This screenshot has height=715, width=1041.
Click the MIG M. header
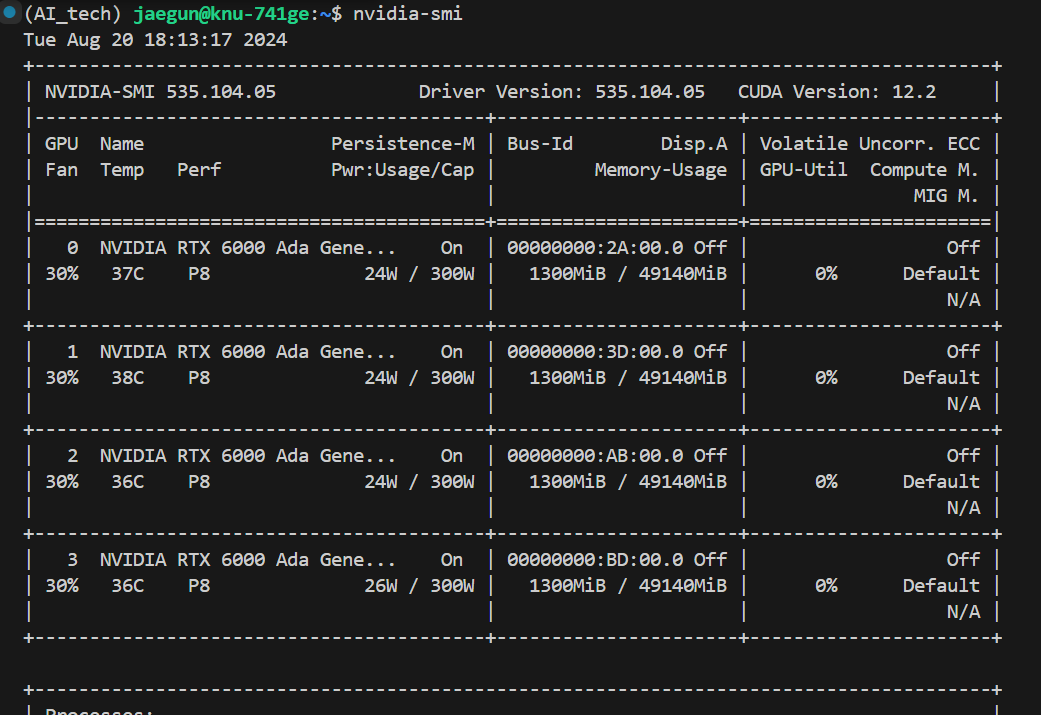(946, 196)
